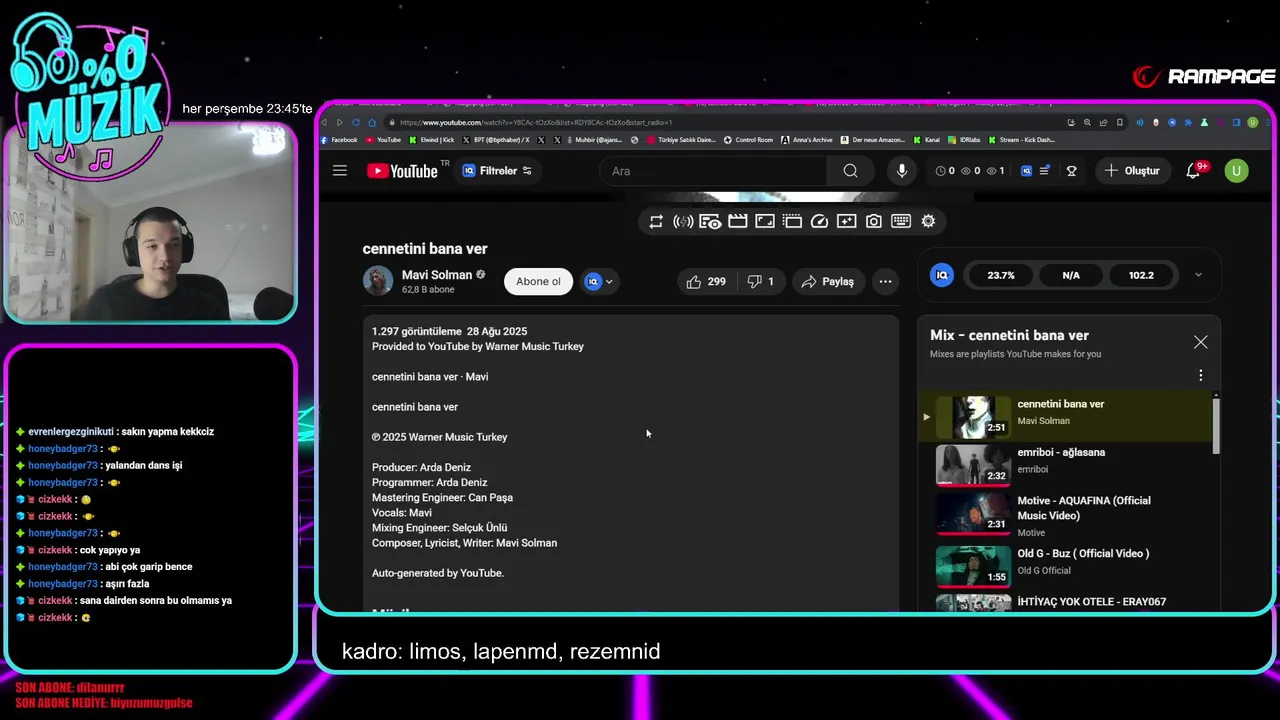Play emriboi - ağlasana from the mix
Viewport: 1280px width, 720px height.
click(x=1065, y=464)
